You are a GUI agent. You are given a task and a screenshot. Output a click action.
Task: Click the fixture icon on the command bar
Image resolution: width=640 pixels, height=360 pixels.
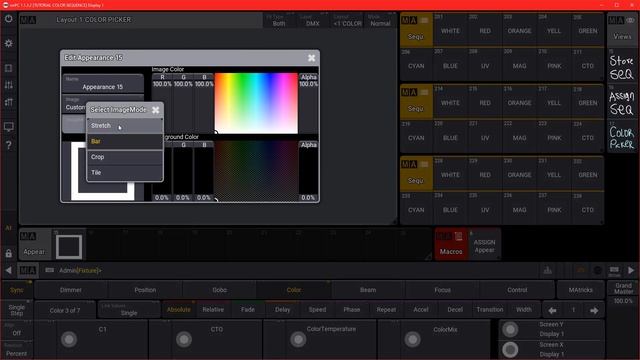(x=548, y=270)
